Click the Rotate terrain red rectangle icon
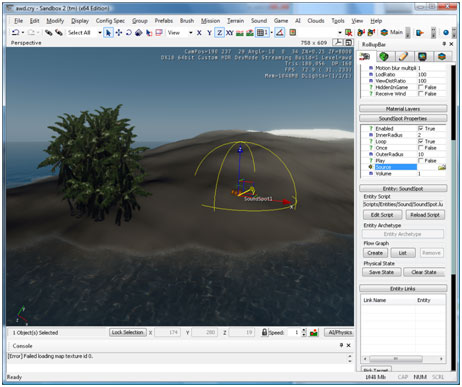This screenshot has width=462, height=387. [159, 33]
